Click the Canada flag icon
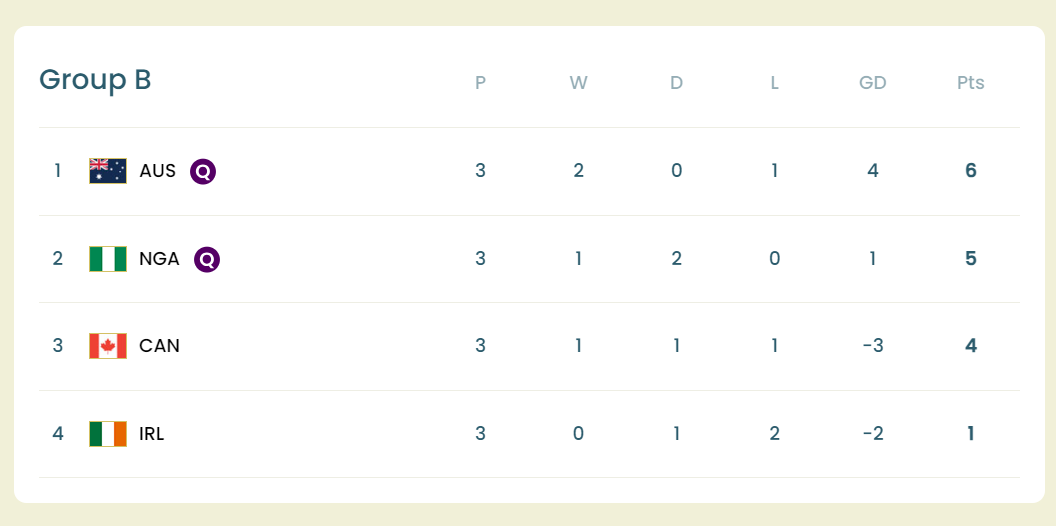 [x=108, y=346]
